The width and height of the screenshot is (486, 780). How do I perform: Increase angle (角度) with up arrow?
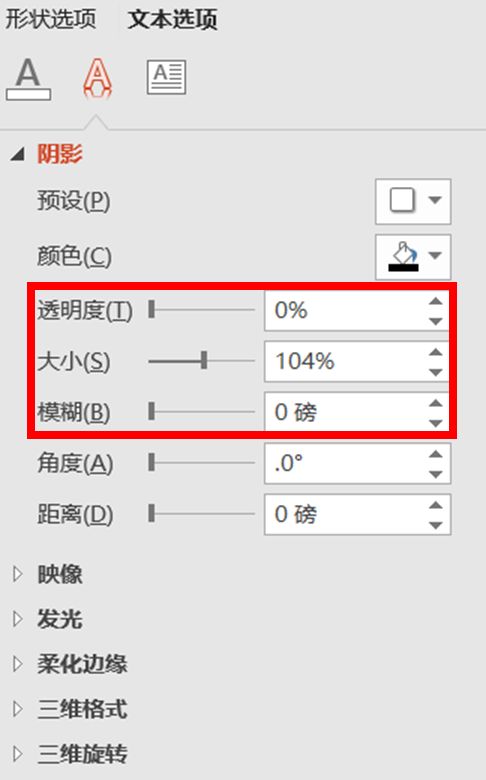[x=436, y=454]
